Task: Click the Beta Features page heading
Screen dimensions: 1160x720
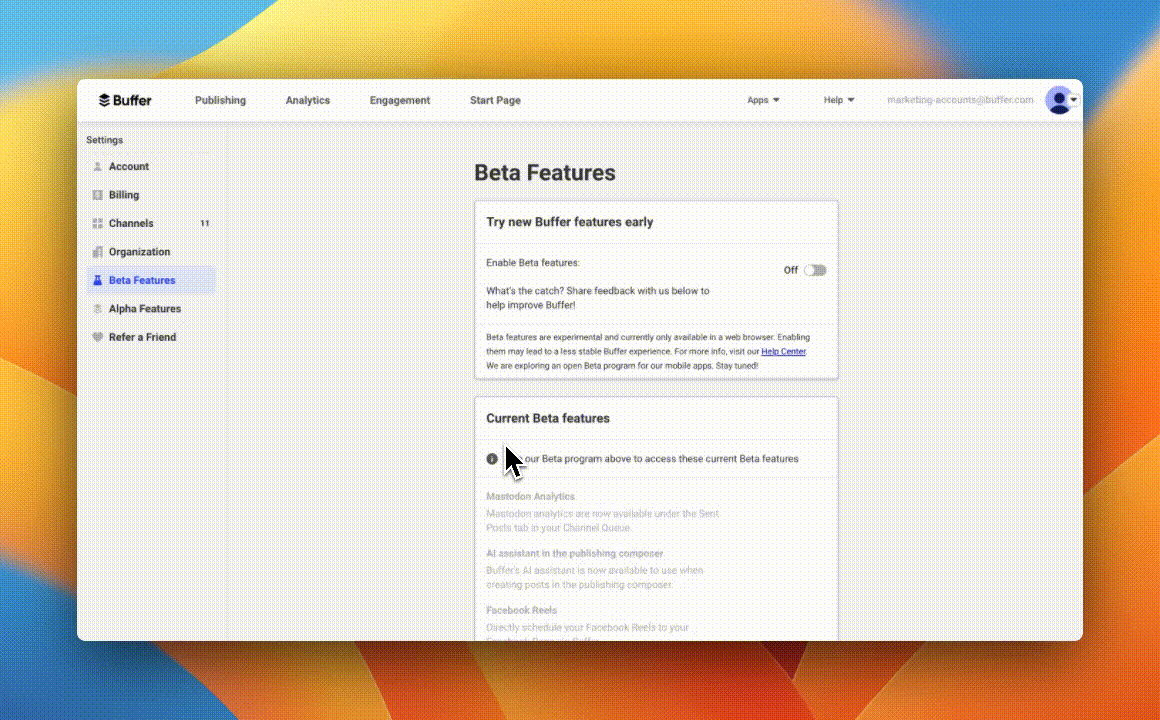Action: click(544, 172)
